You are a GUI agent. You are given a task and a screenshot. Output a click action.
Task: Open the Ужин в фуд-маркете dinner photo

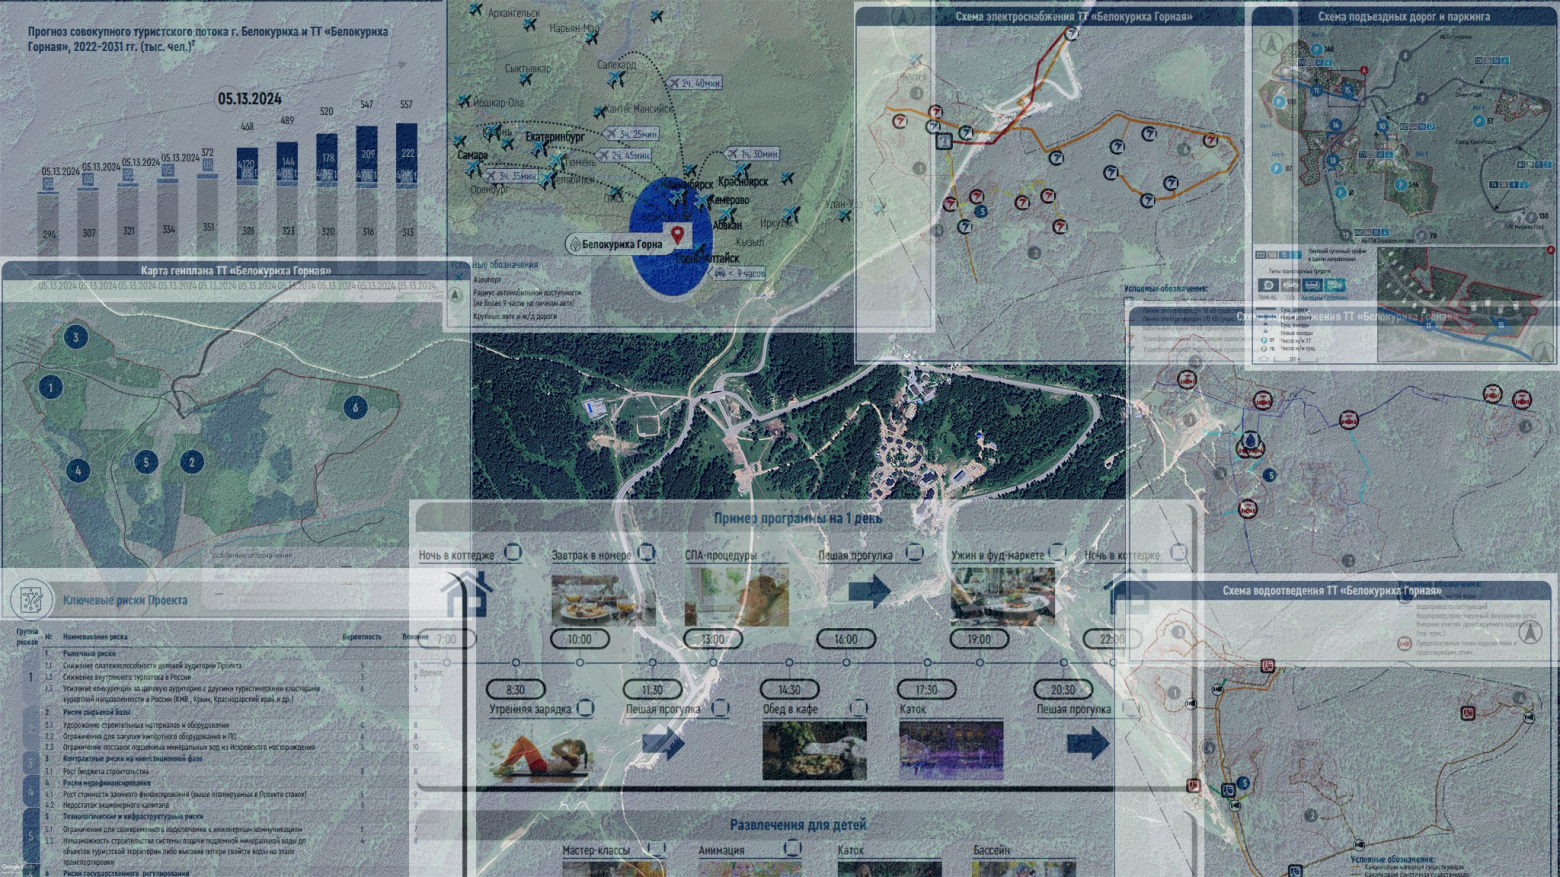click(1003, 595)
